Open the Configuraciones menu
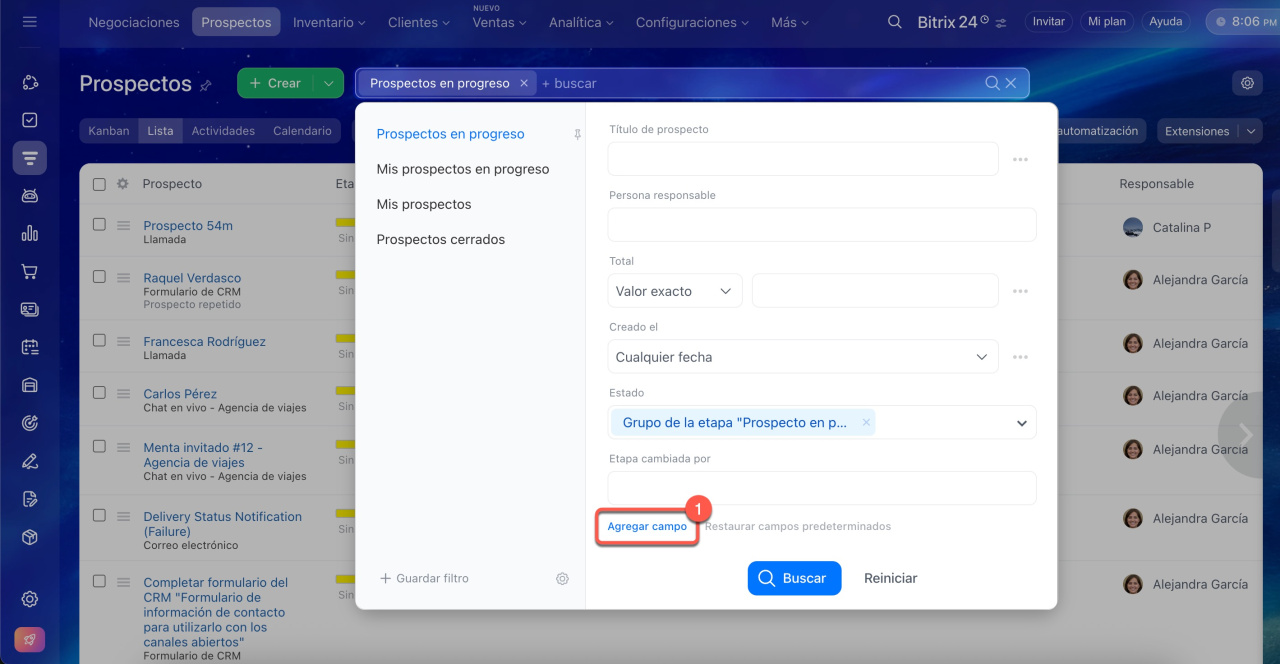 692,22
